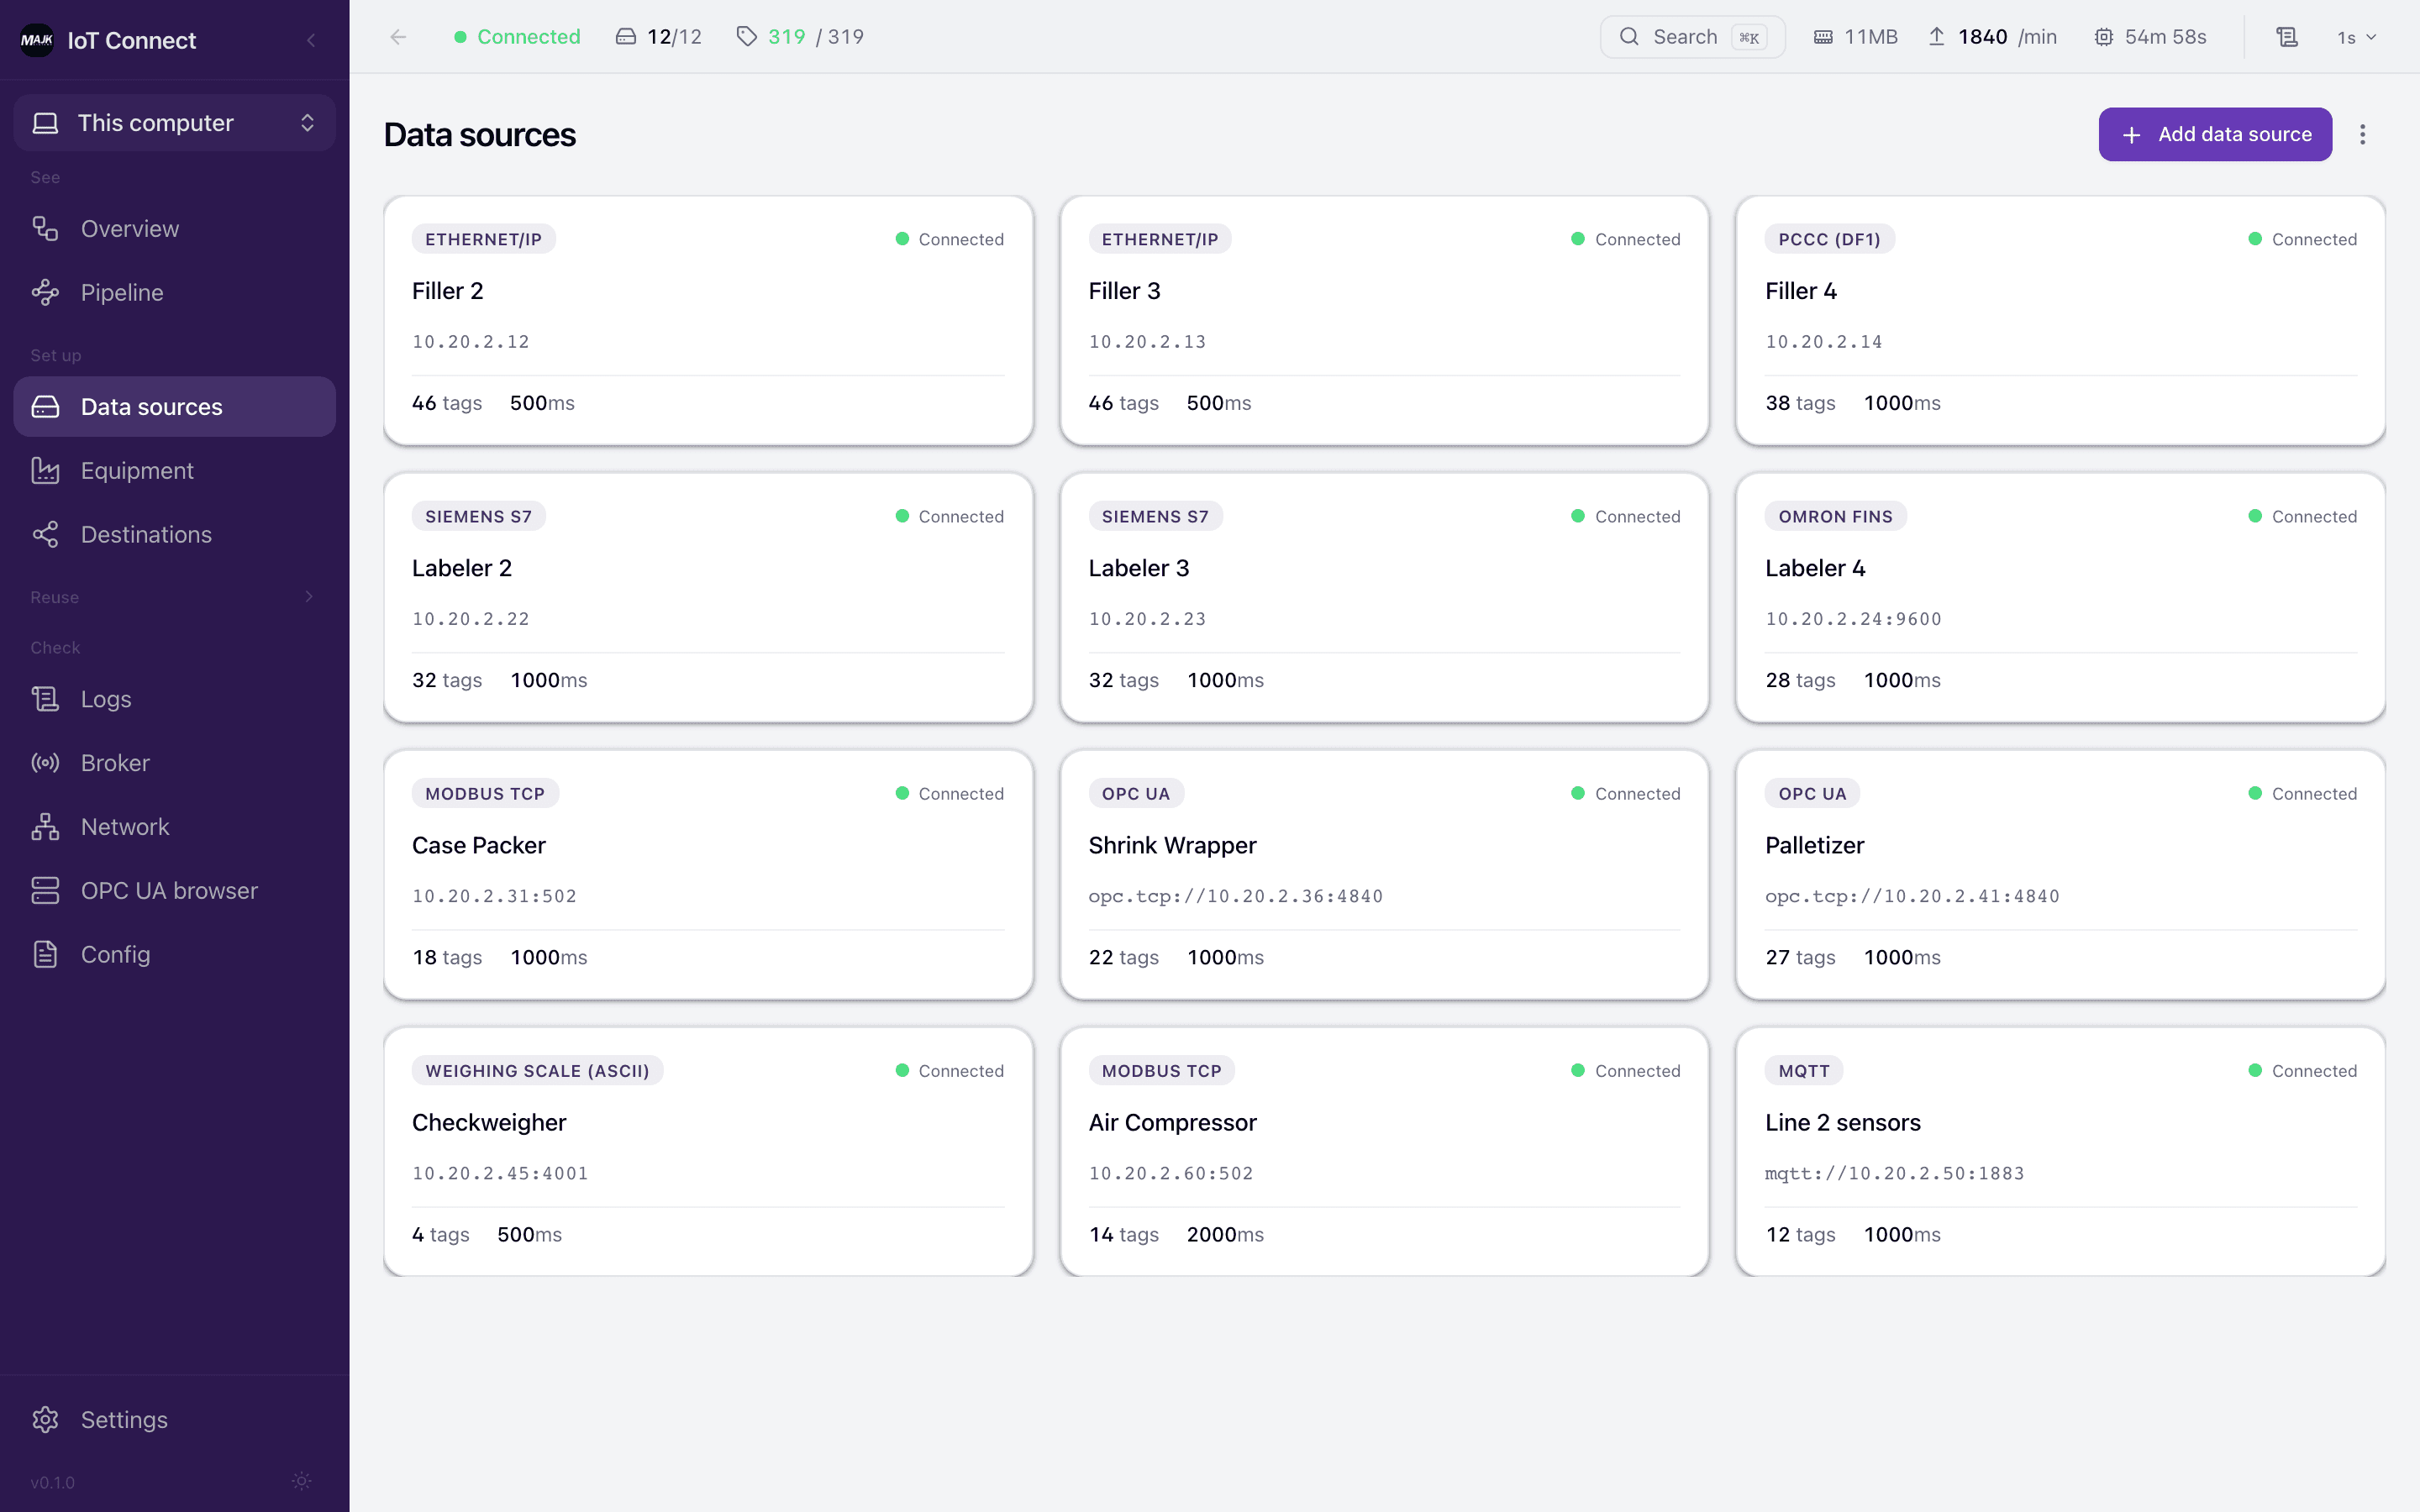Open the Filler 3 data source card
The image size is (2420, 1512).
1384,321
